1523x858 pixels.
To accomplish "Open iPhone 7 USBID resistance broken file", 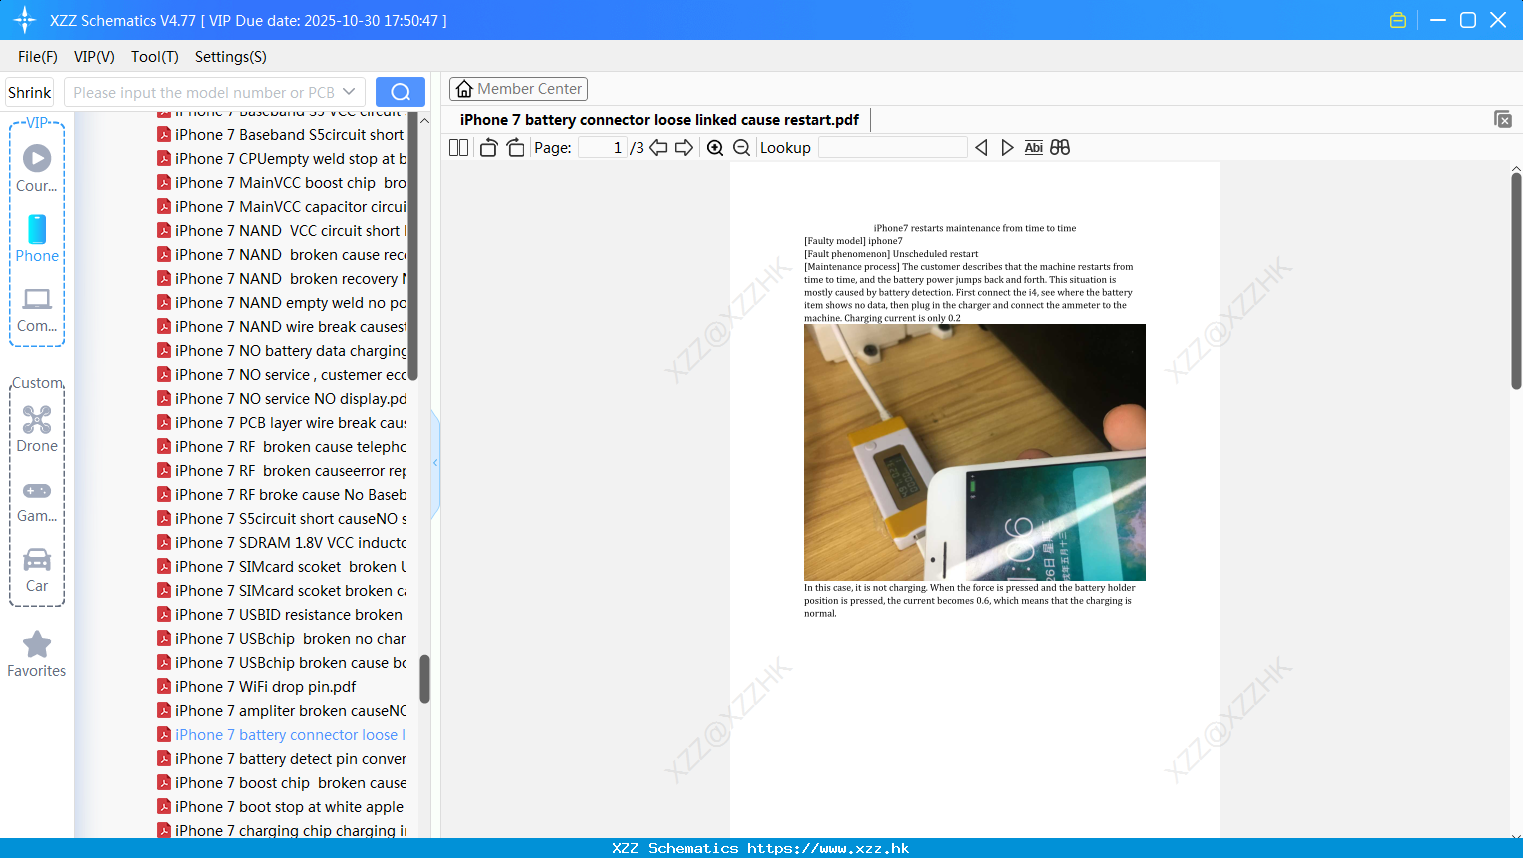I will 280,615.
